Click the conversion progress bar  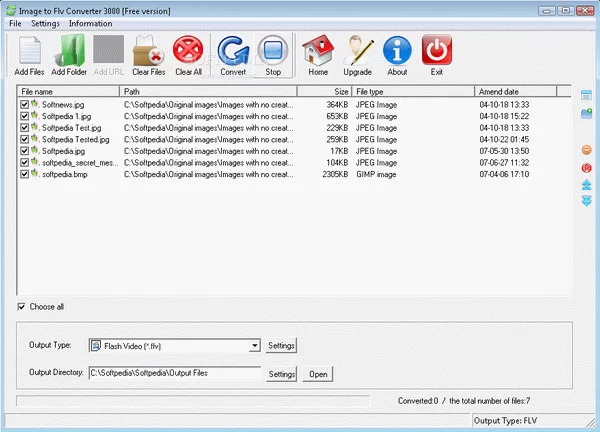[193, 401]
